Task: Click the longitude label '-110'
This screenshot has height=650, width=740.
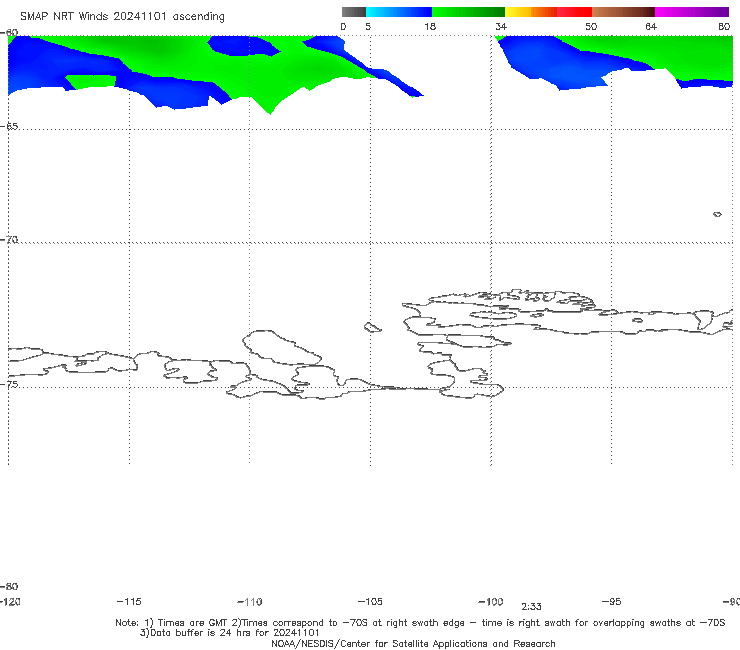Action: (x=250, y=602)
